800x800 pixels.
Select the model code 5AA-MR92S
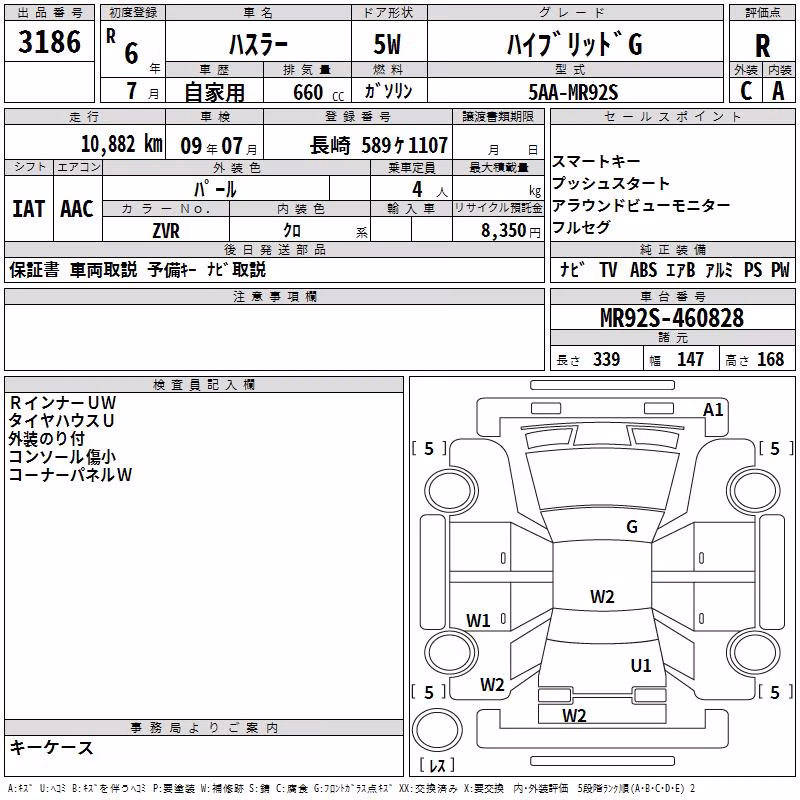pos(573,92)
